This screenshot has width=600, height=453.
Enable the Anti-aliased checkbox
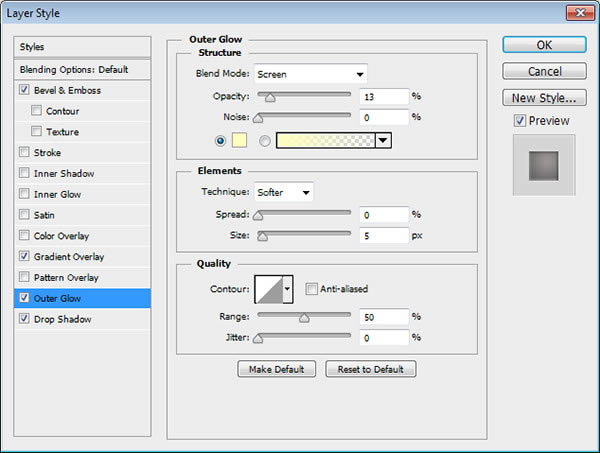[311, 289]
